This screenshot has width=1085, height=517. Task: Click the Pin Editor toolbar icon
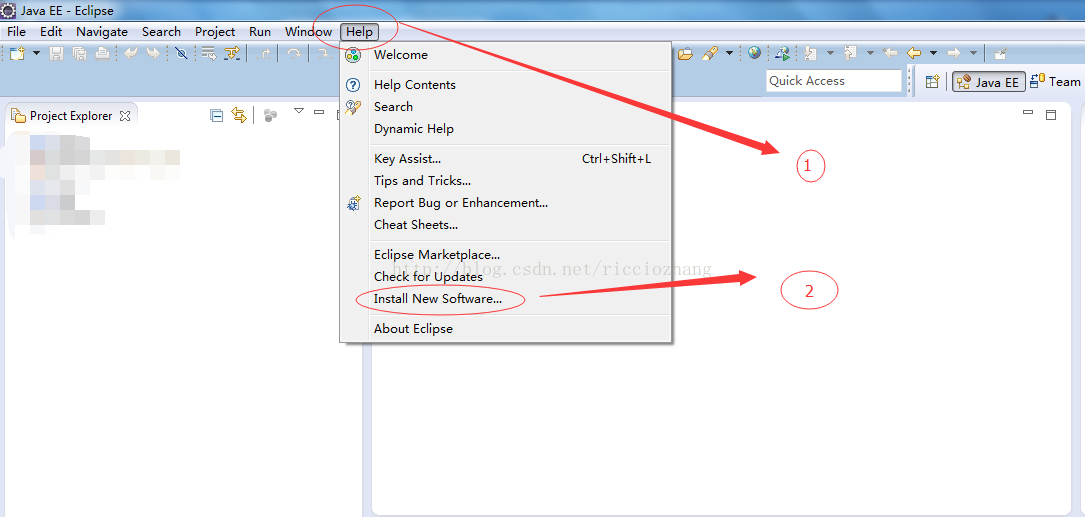click(1001, 53)
